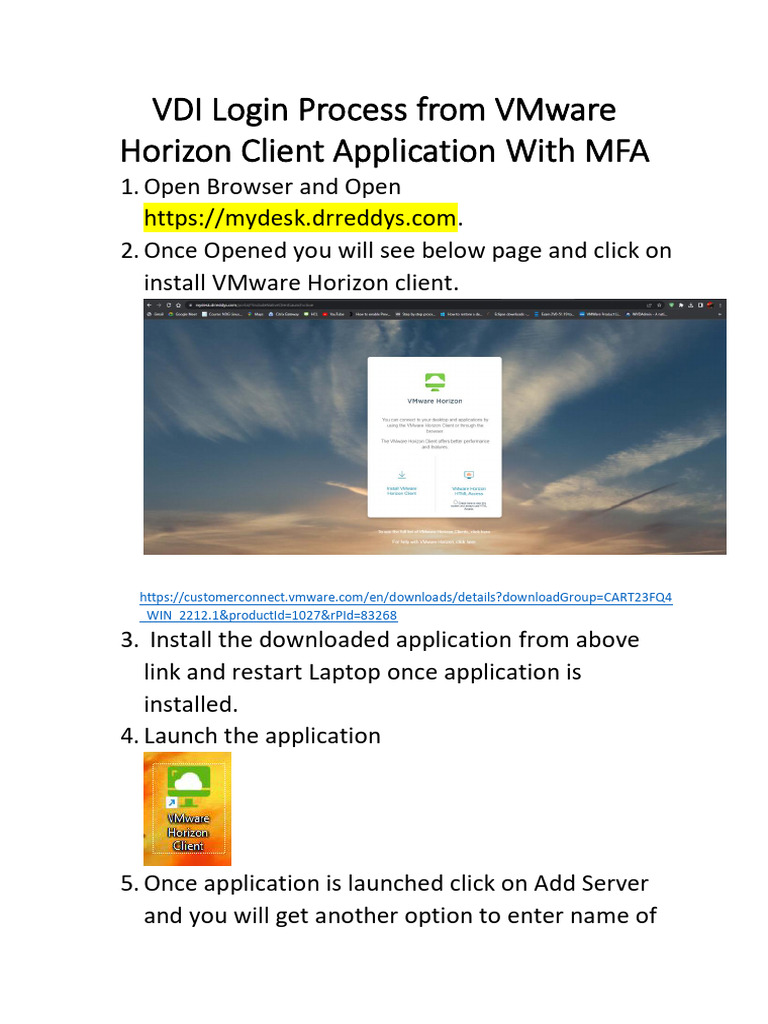The image size is (768, 1024).
Task: Click the text 'Open Browser and Open'
Action: click(272, 187)
